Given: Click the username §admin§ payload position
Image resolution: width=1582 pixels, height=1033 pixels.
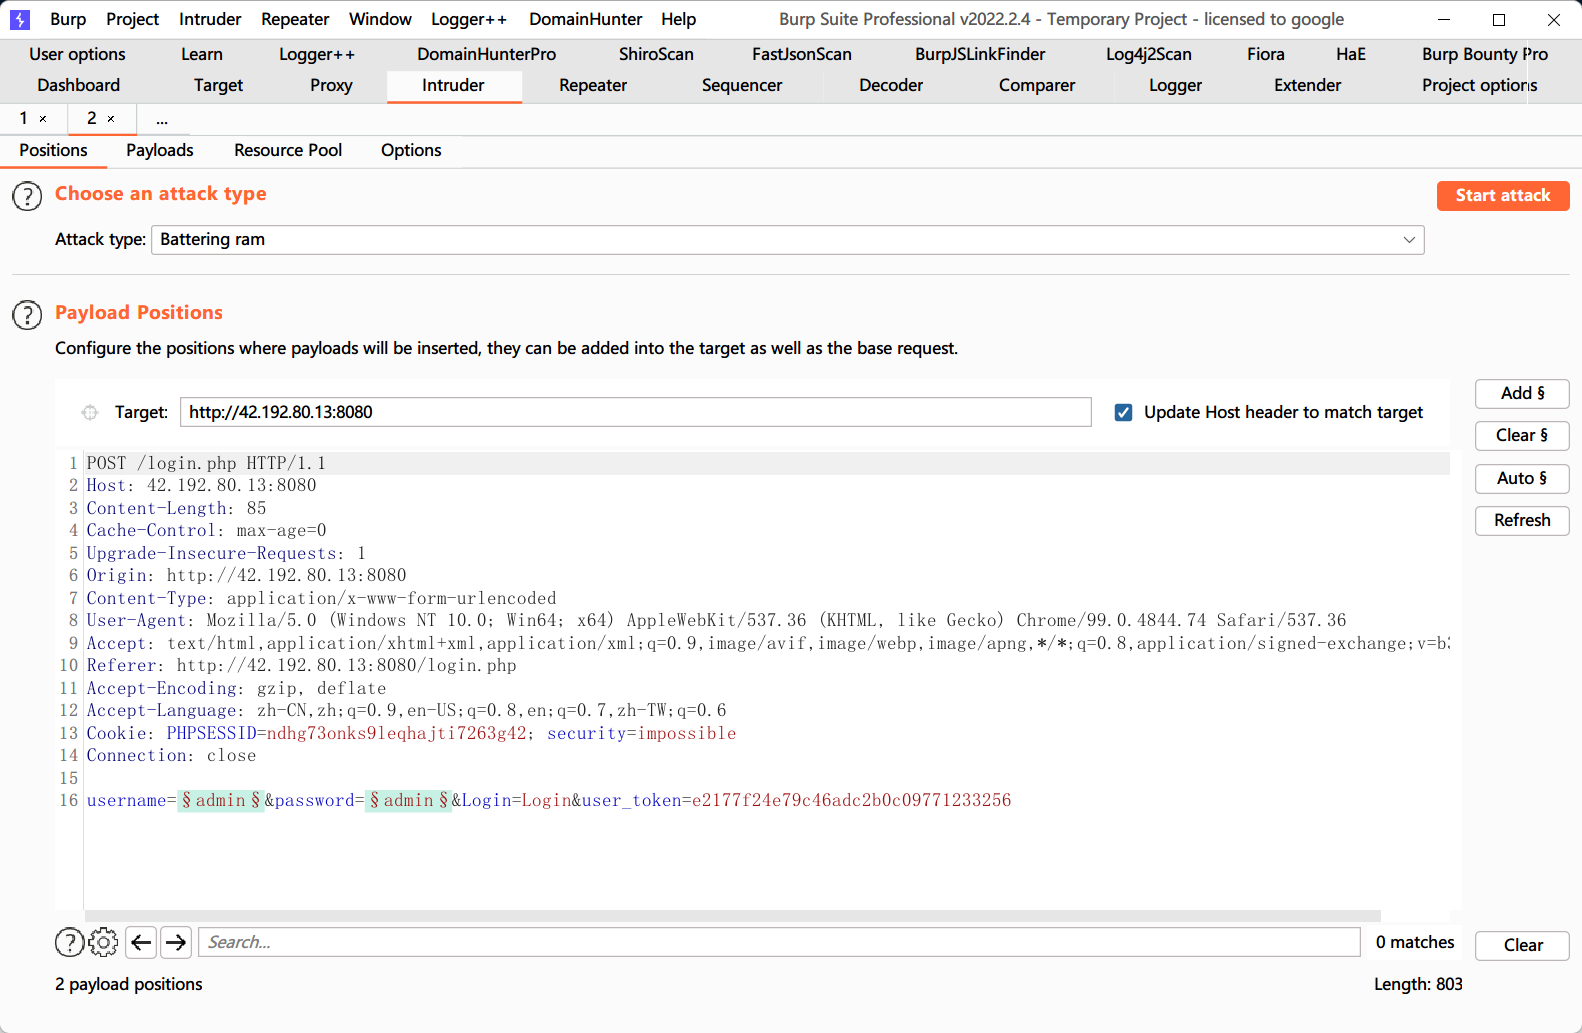Looking at the screenshot, I should coord(221,800).
